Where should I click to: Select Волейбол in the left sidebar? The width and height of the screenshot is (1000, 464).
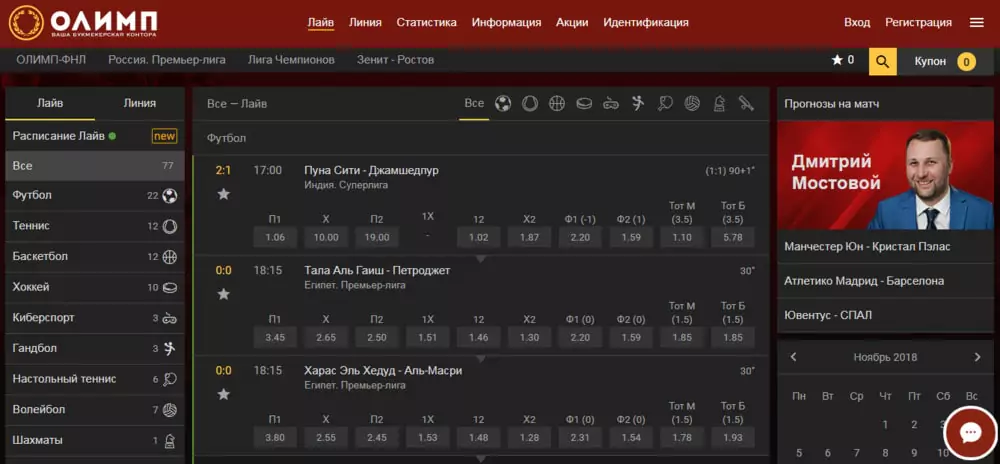tap(95, 410)
